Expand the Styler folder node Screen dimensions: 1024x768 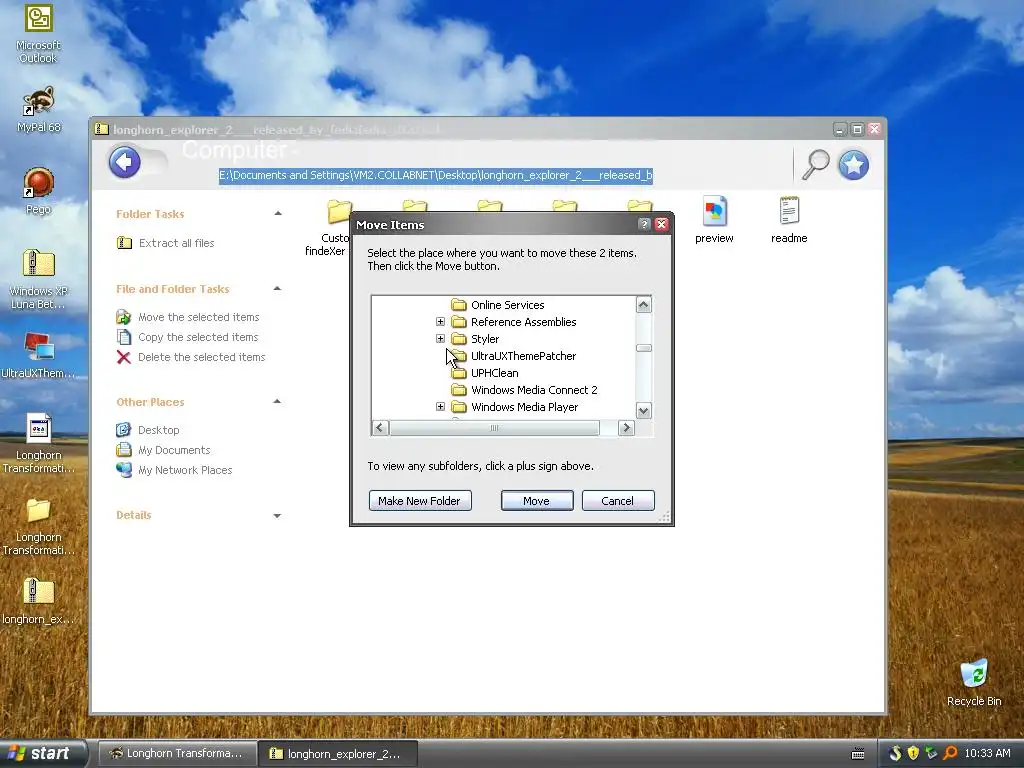[440, 339]
